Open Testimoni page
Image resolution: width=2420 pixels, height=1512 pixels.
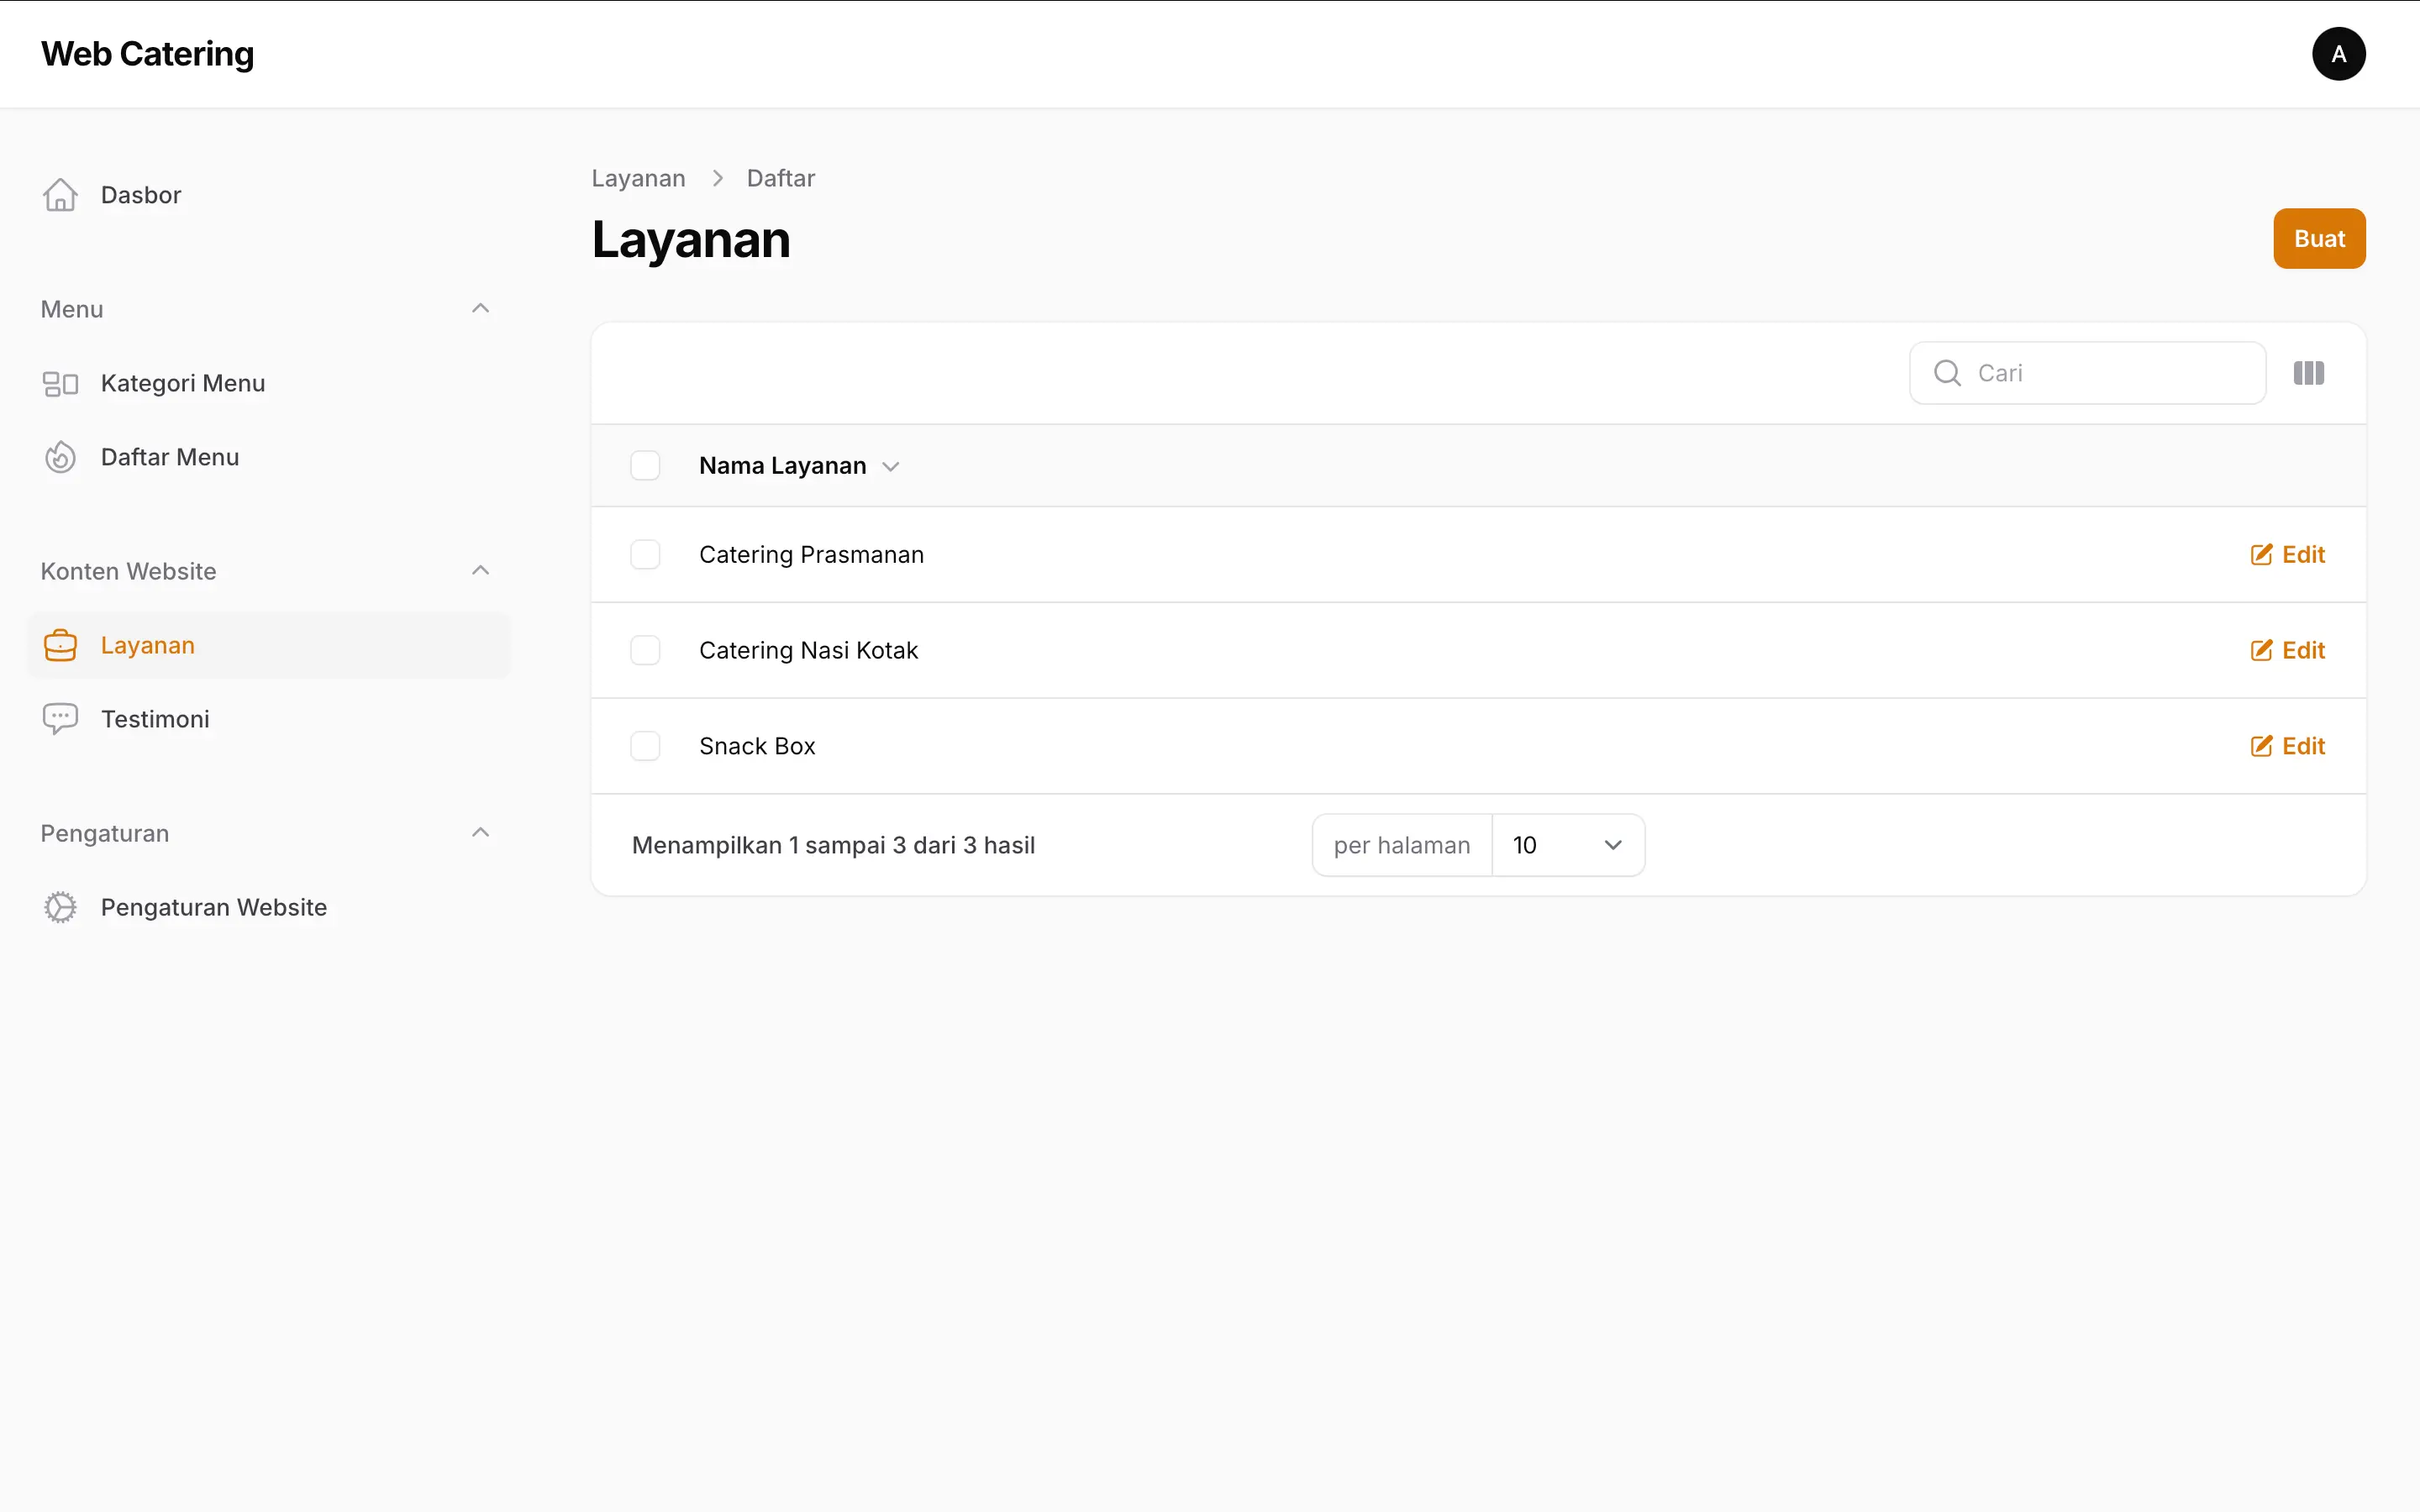click(x=269, y=719)
